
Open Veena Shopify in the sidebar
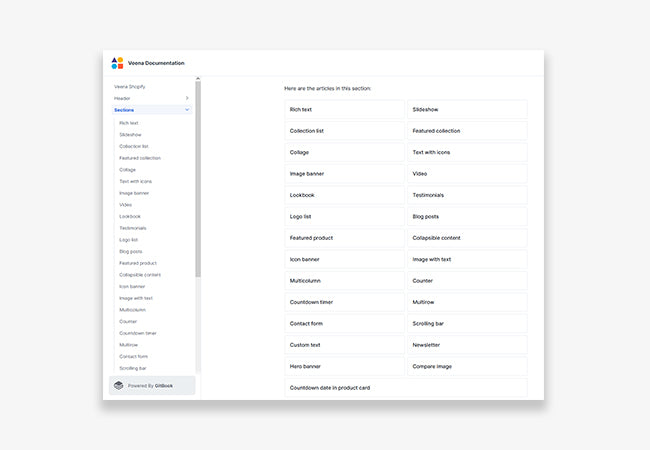129,87
